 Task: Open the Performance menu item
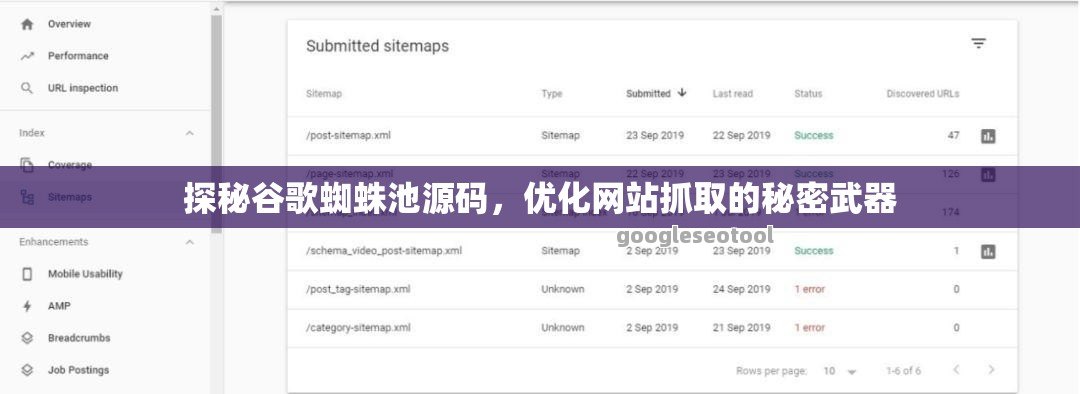pos(78,56)
